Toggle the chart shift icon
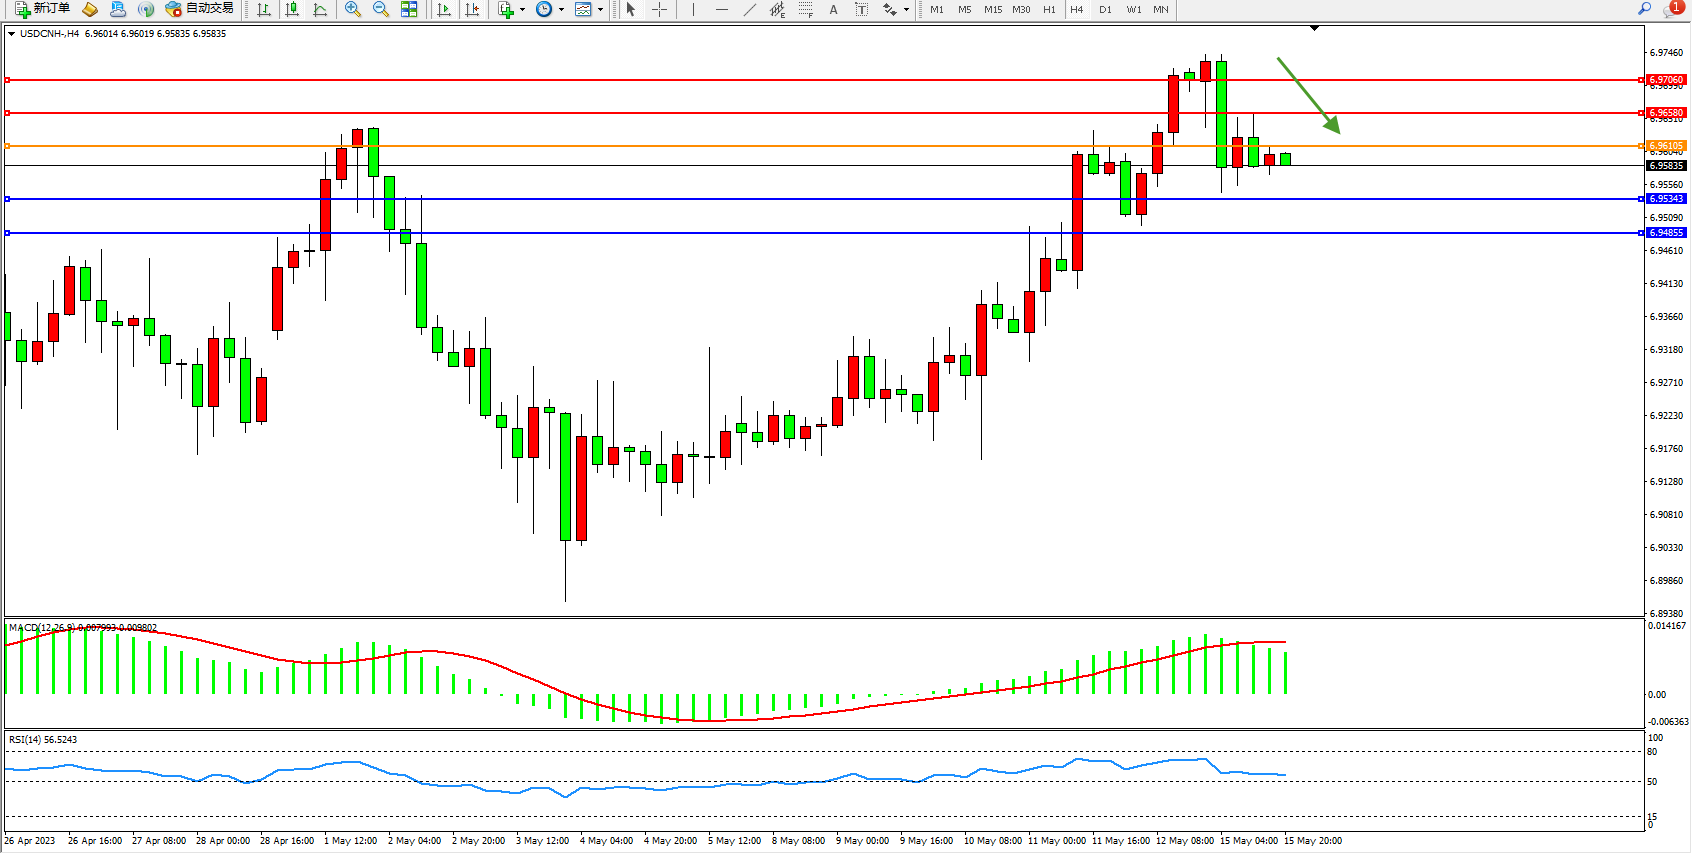This screenshot has width=1692, height=854. click(x=472, y=9)
